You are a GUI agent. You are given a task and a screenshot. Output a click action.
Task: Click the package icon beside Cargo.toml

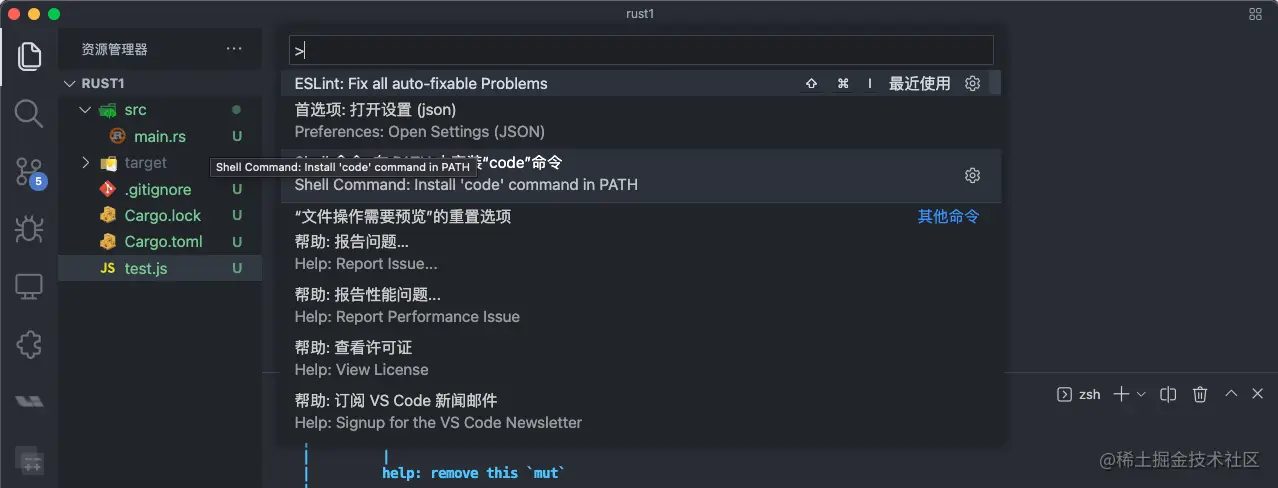108,242
